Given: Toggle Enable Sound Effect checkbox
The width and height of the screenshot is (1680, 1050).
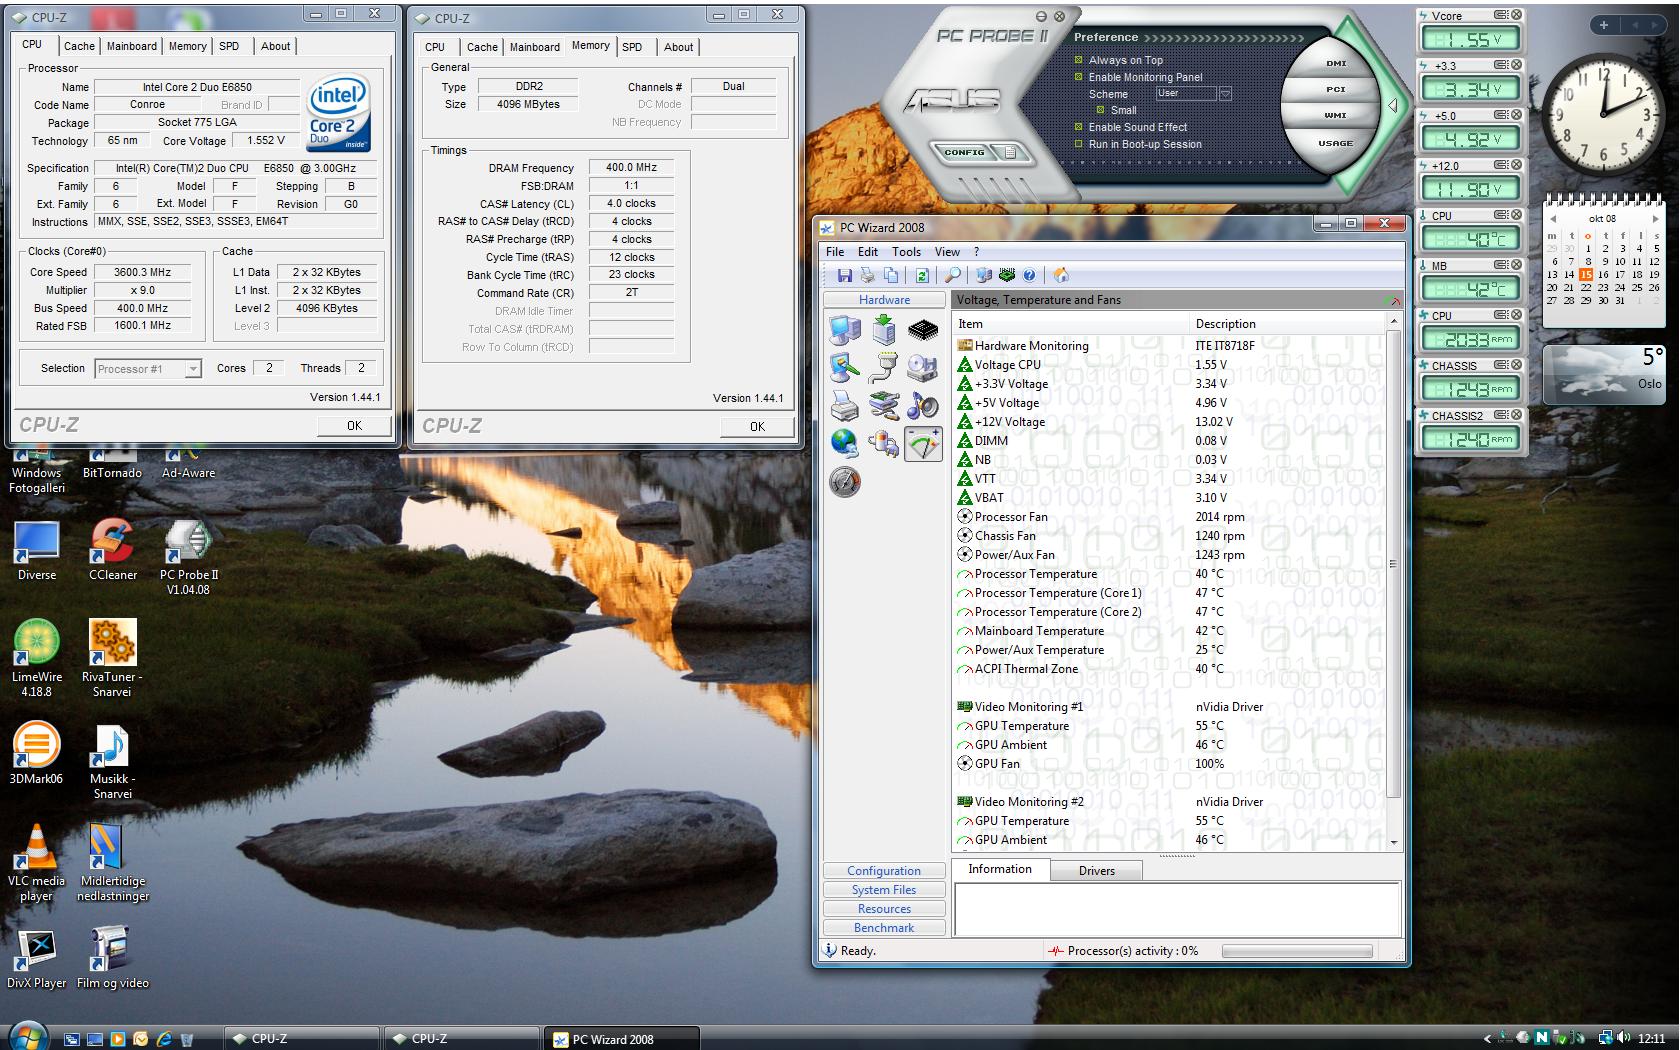Looking at the screenshot, I should point(1079,127).
